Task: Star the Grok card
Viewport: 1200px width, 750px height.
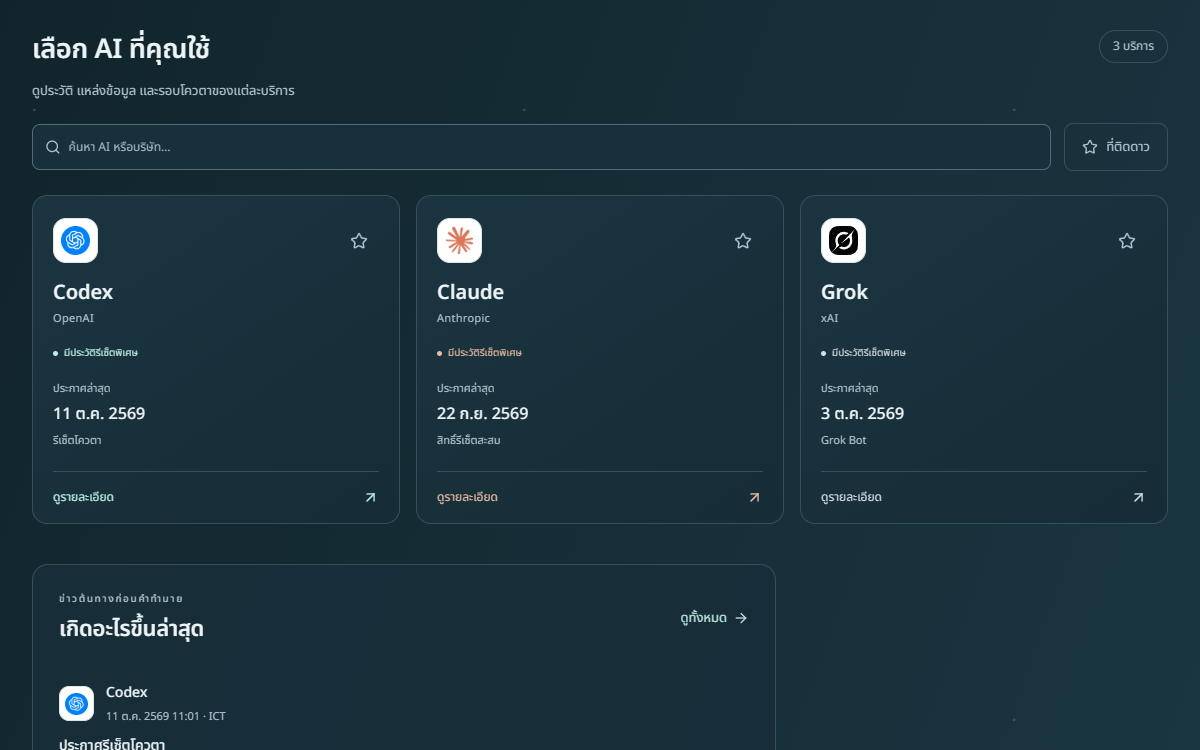Action: coord(1127,241)
